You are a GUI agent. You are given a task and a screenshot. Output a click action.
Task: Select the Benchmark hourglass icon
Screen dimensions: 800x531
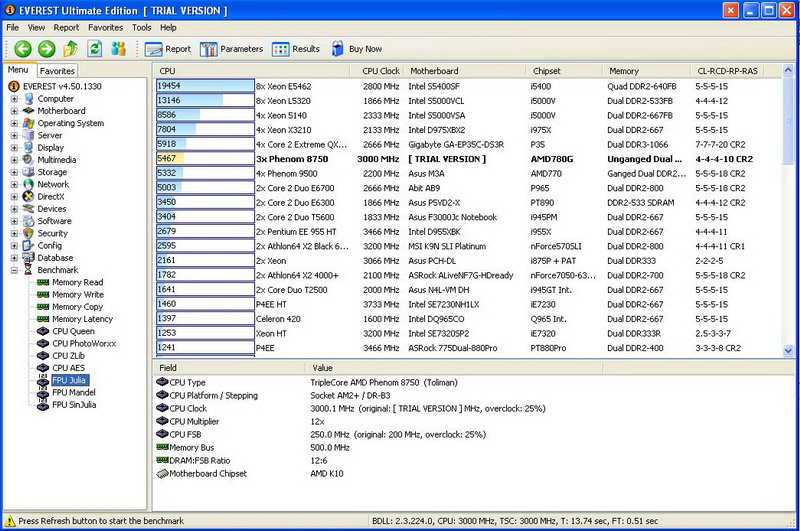(x=29, y=270)
